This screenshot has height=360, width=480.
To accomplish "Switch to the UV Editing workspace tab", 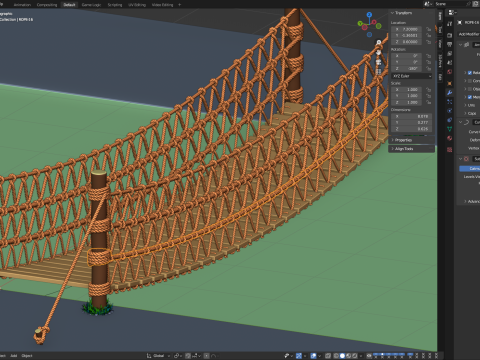I will (x=137, y=5).
